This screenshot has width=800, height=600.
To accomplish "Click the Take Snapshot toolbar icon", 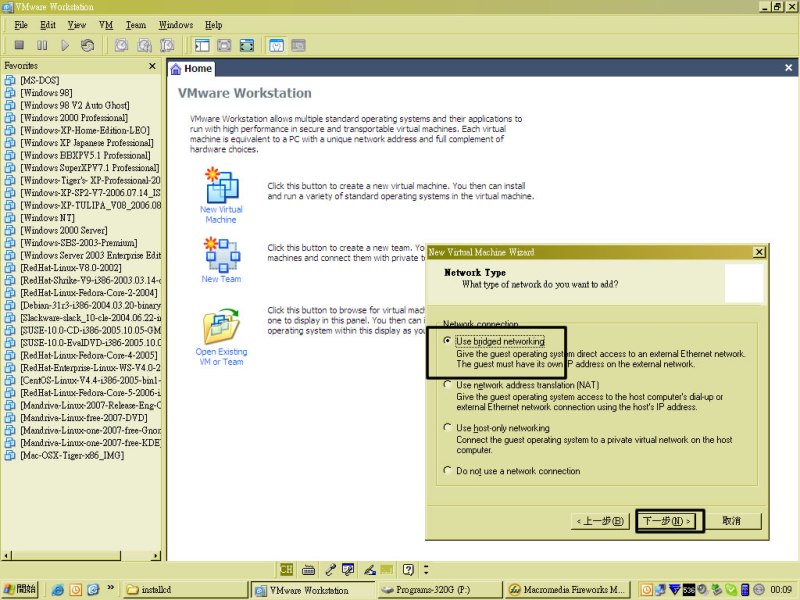I will (x=121, y=45).
